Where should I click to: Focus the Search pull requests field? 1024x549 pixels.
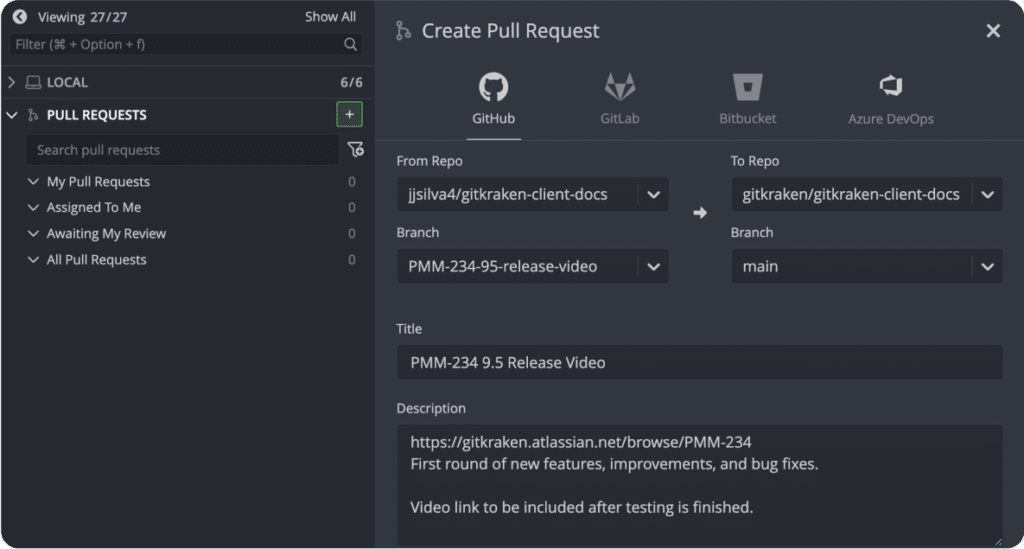[x=182, y=150]
